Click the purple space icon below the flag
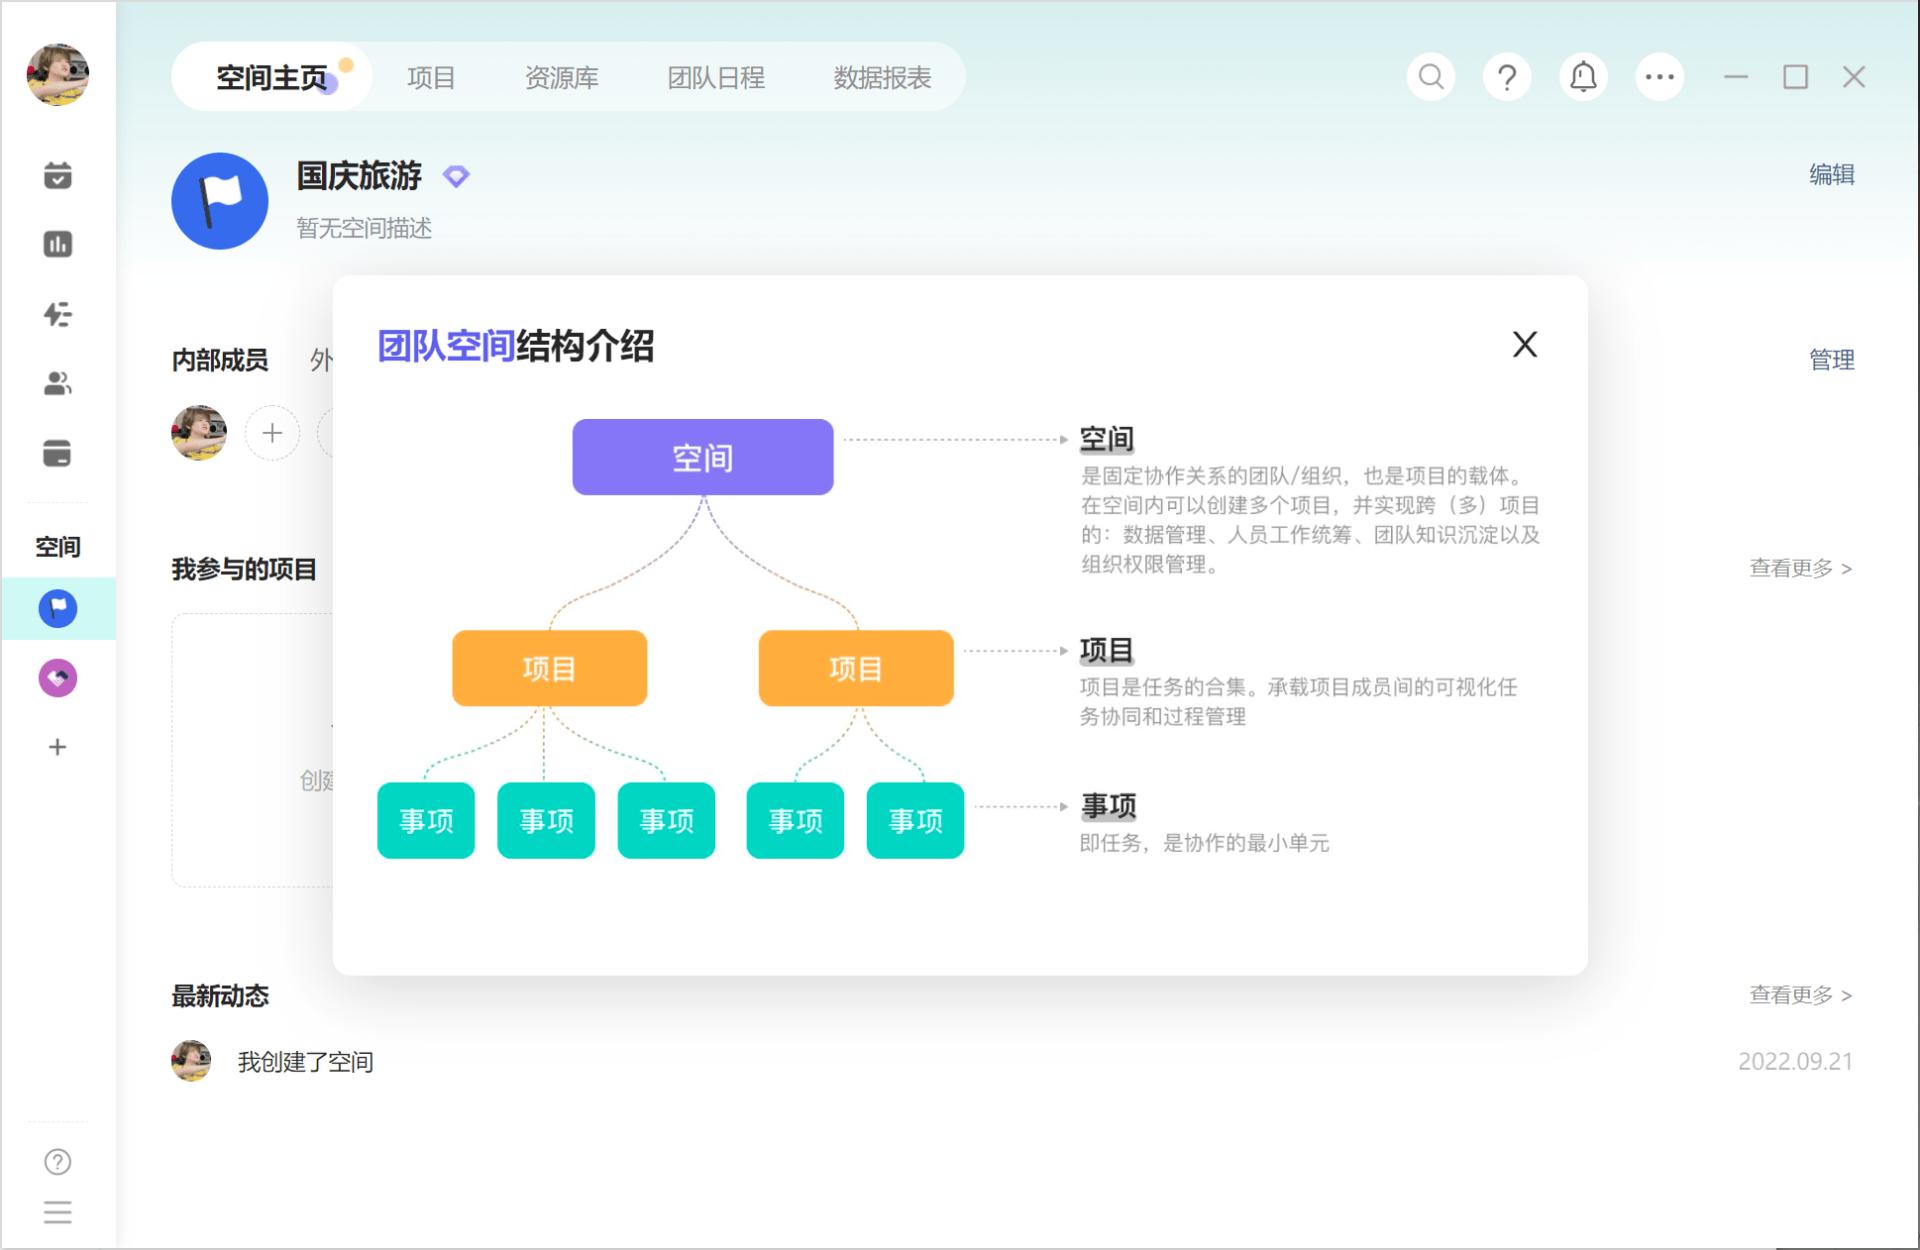Image resolution: width=1920 pixels, height=1250 pixels. pyautogui.click(x=58, y=677)
